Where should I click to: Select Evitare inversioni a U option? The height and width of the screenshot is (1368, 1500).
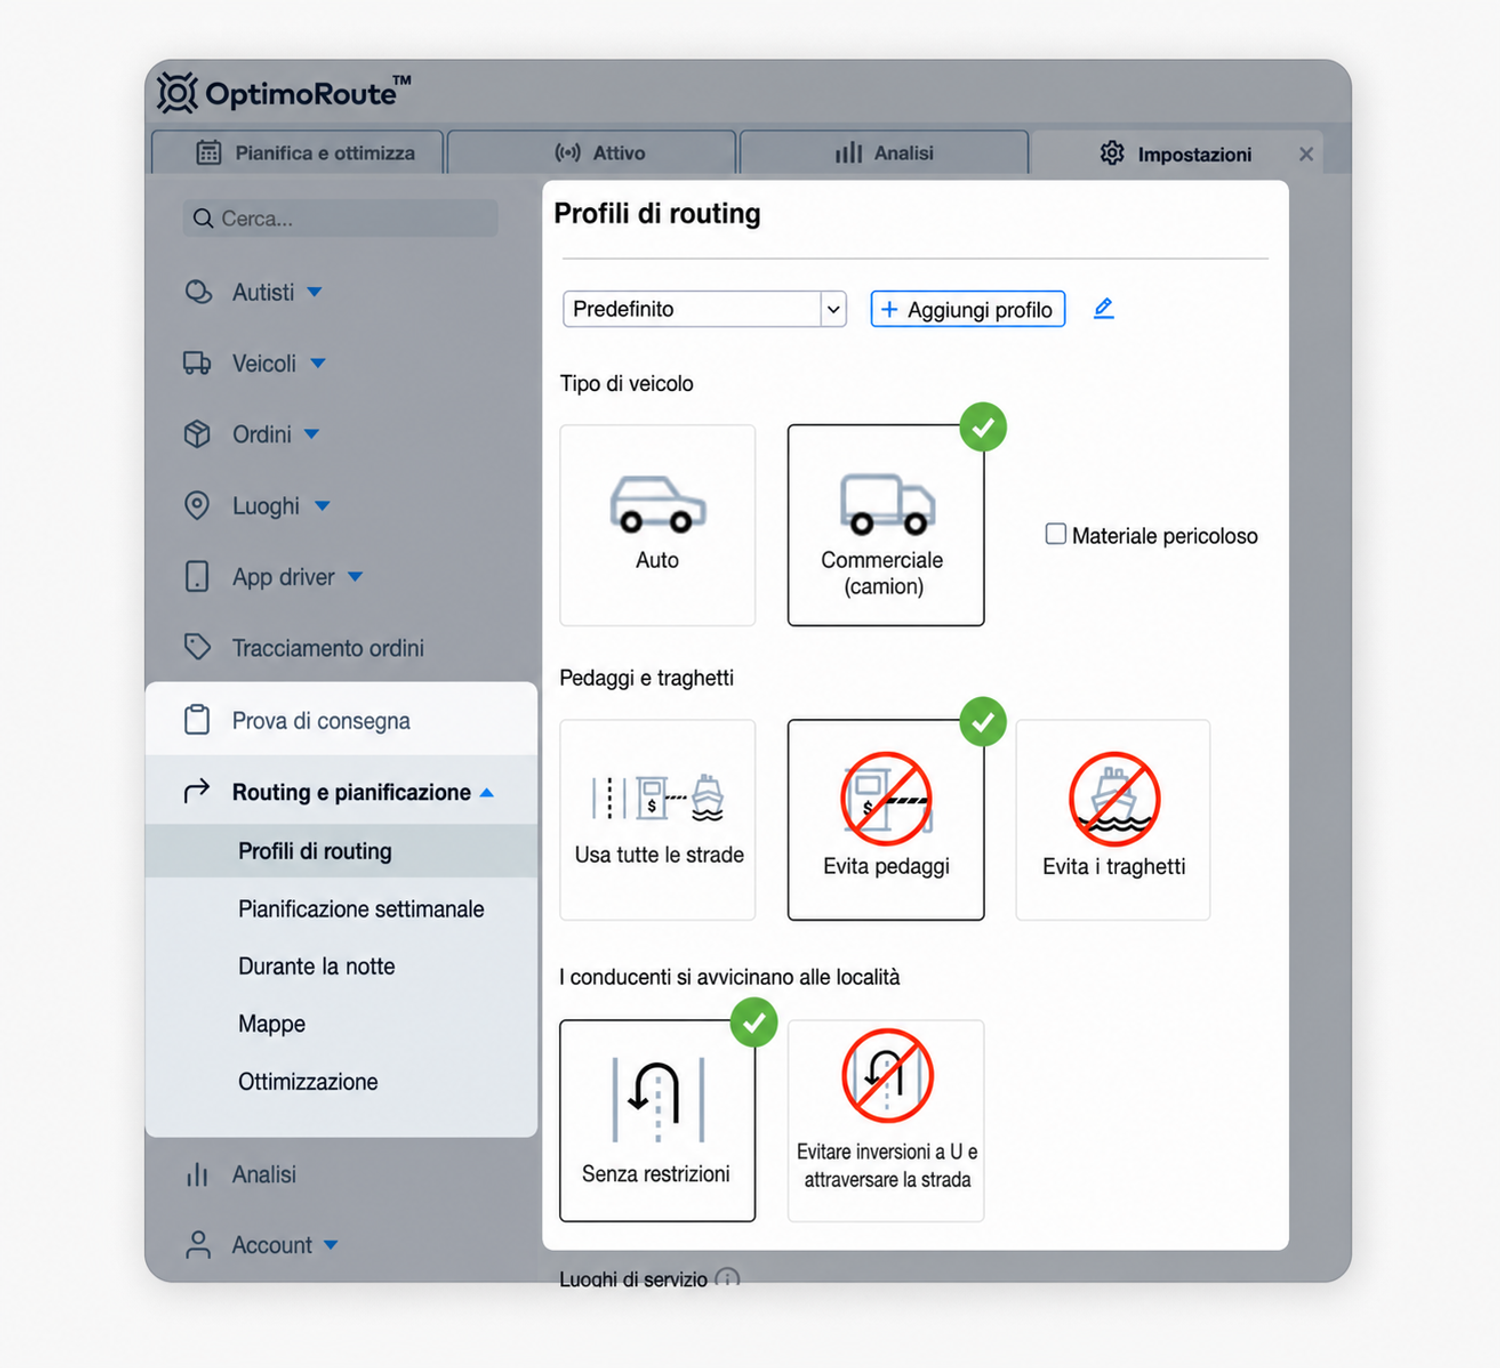click(886, 1120)
